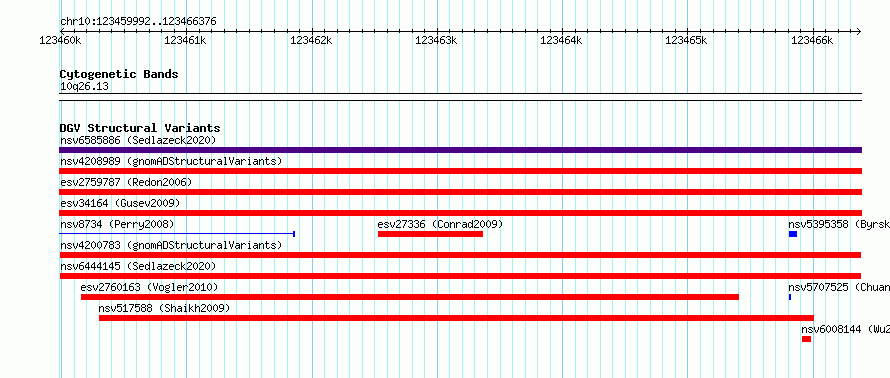The image size is (890, 378).
Task: Click the 123466k ruler label
Action: click(812, 40)
